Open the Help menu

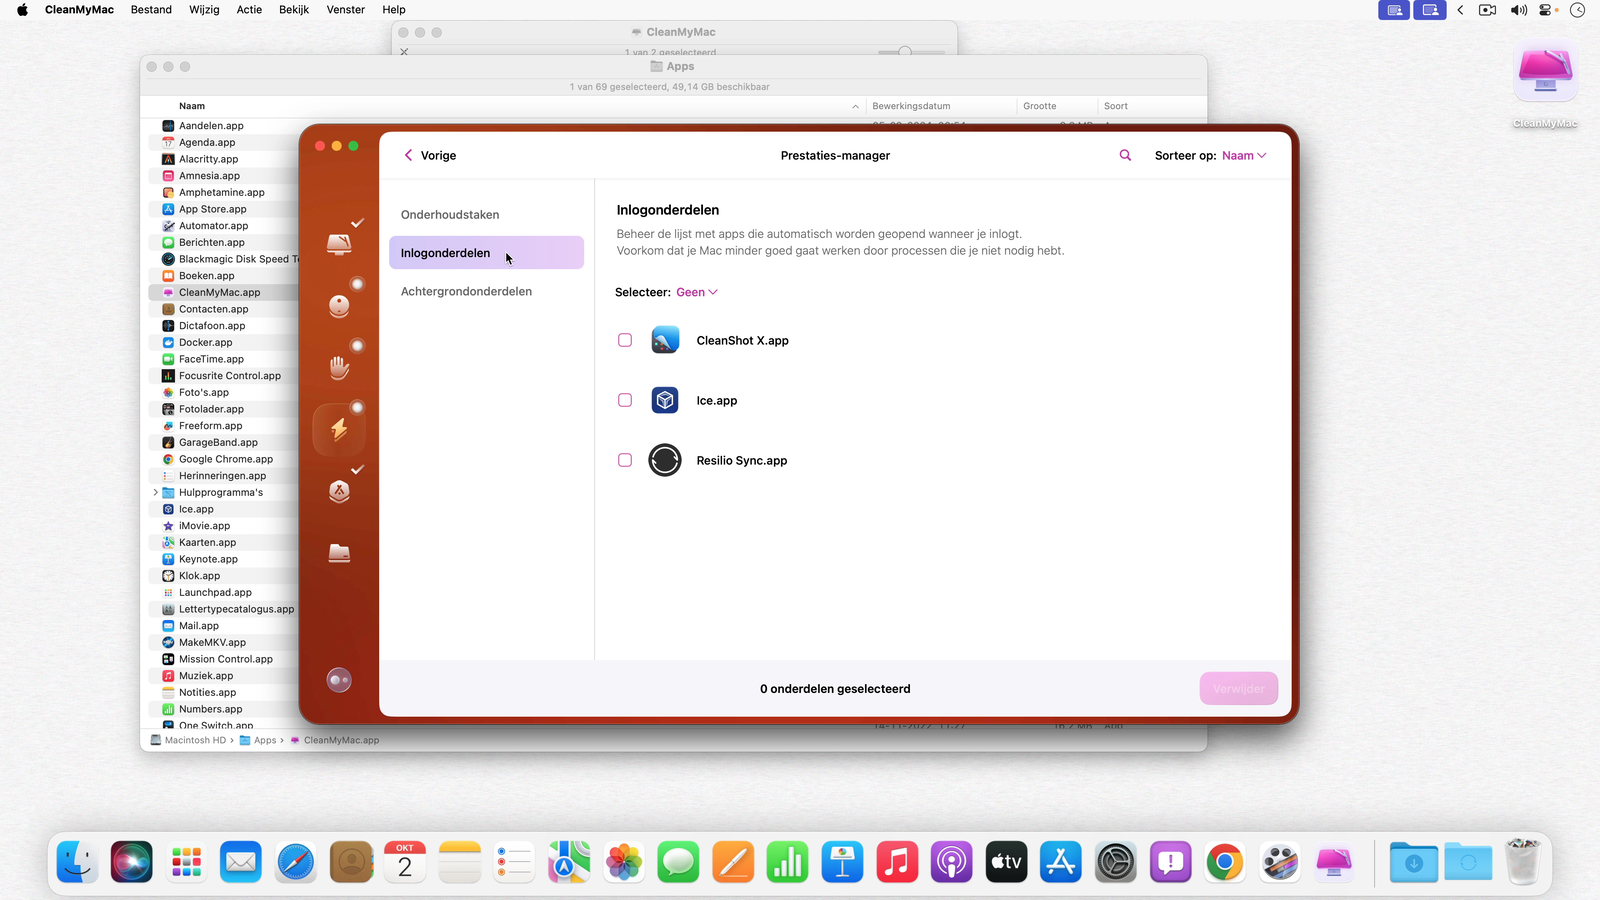pyautogui.click(x=394, y=10)
